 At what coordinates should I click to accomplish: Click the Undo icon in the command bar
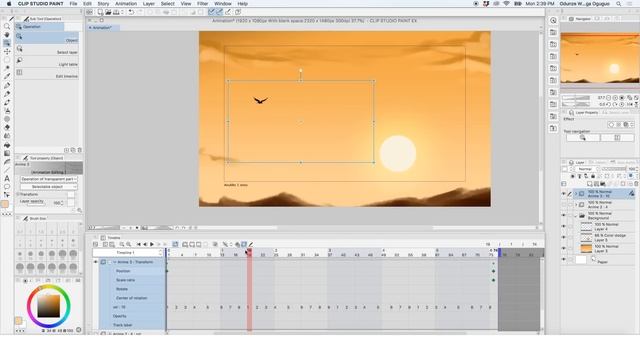coord(131,12)
